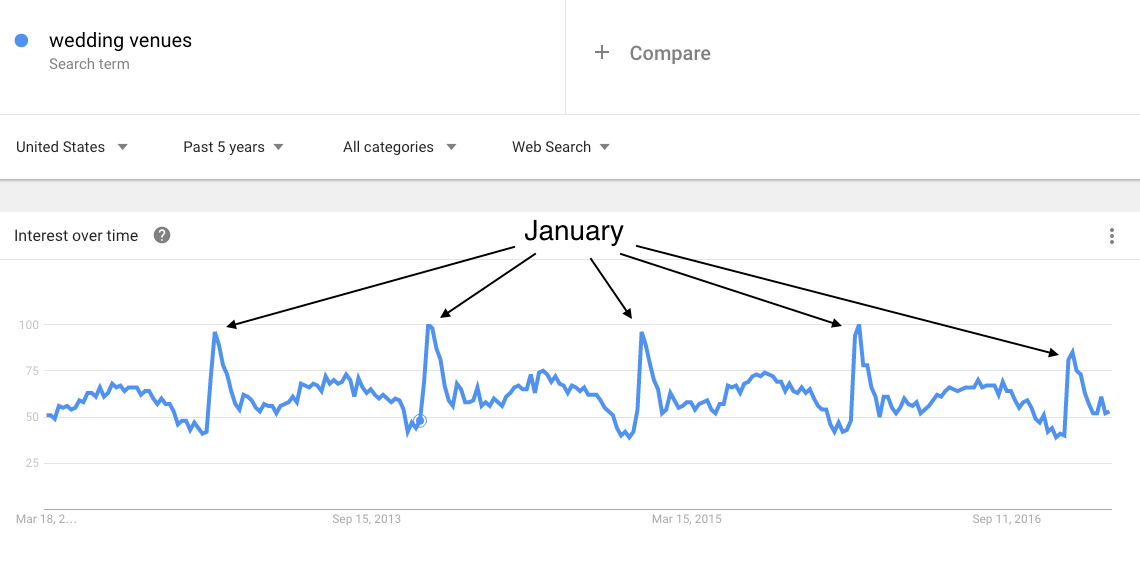Click the Interest over time heading
This screenshot has height=574, width=1140.
coord(76,236)
